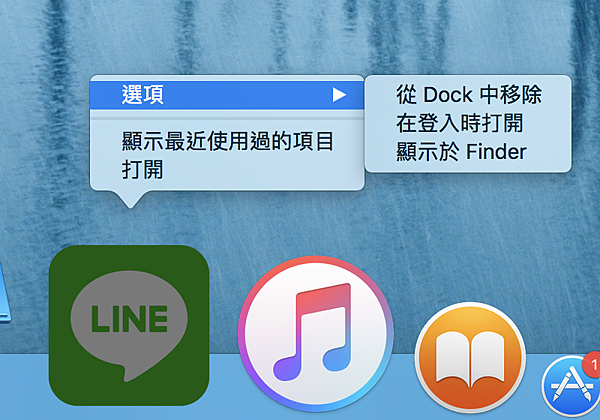600x420 pixels.
Task: Expand the 選項 submenu arrow
Action: (339, 94)
